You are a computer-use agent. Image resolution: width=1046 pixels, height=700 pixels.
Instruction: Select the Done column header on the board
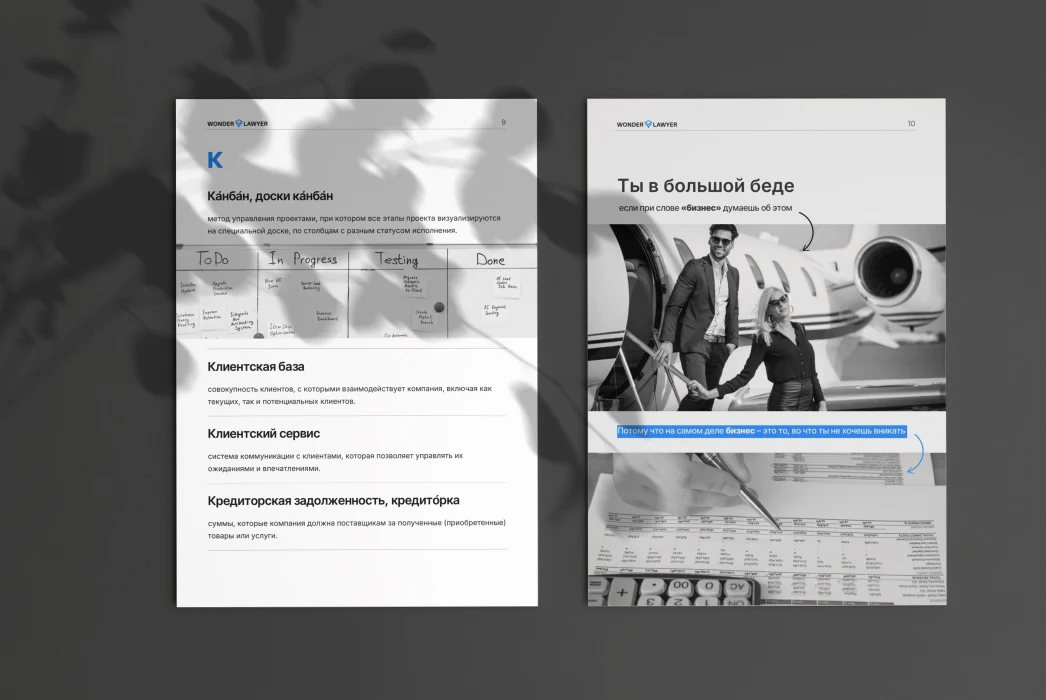click(x=490, y=259)
